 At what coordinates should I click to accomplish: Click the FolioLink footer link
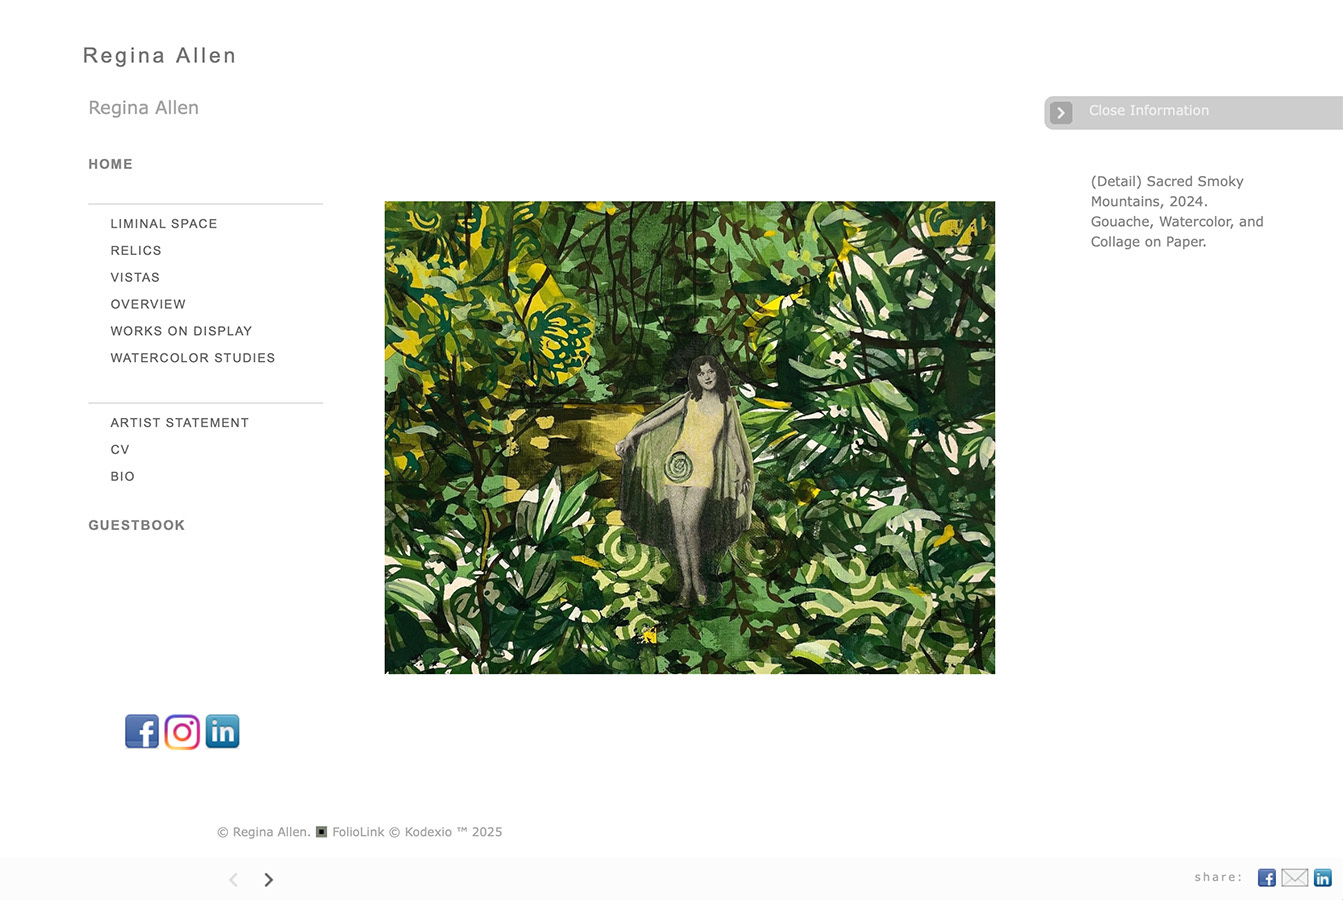click(358, 832)
